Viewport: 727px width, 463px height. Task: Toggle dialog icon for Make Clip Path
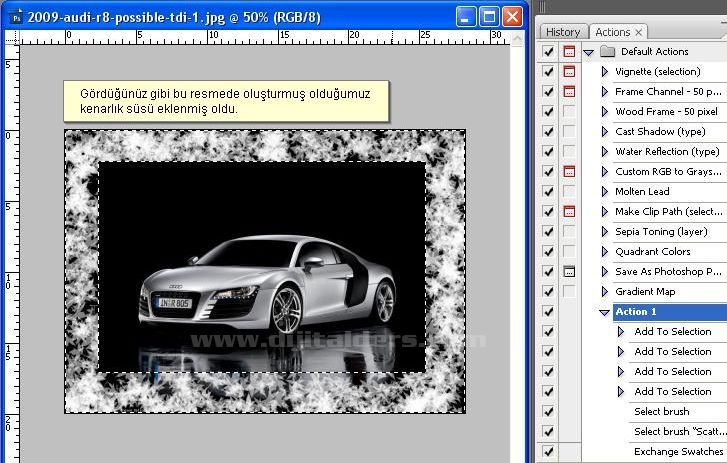click(x=569, y=211)
